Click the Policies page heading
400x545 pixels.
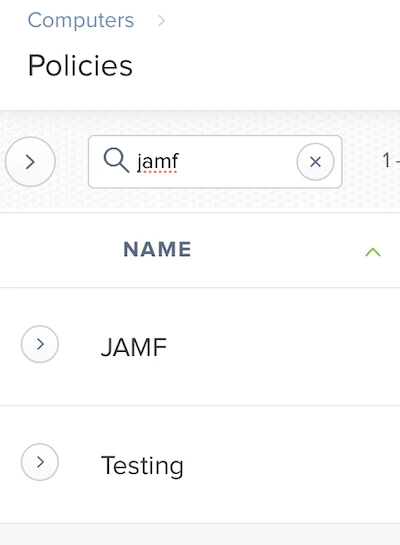point(80,65)
